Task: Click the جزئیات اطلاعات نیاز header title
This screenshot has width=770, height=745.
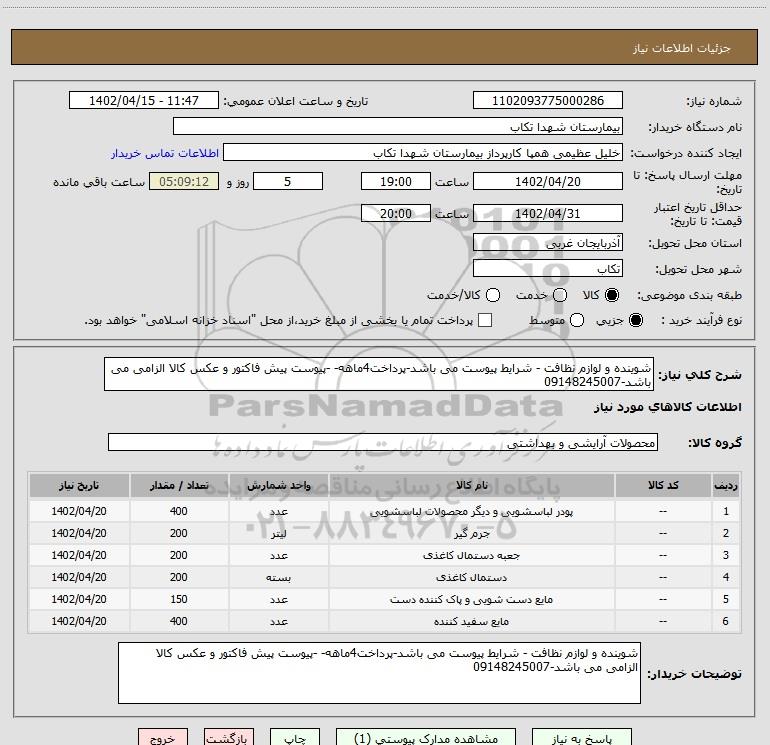Action: pyautogui.click(x=681, y=48)
